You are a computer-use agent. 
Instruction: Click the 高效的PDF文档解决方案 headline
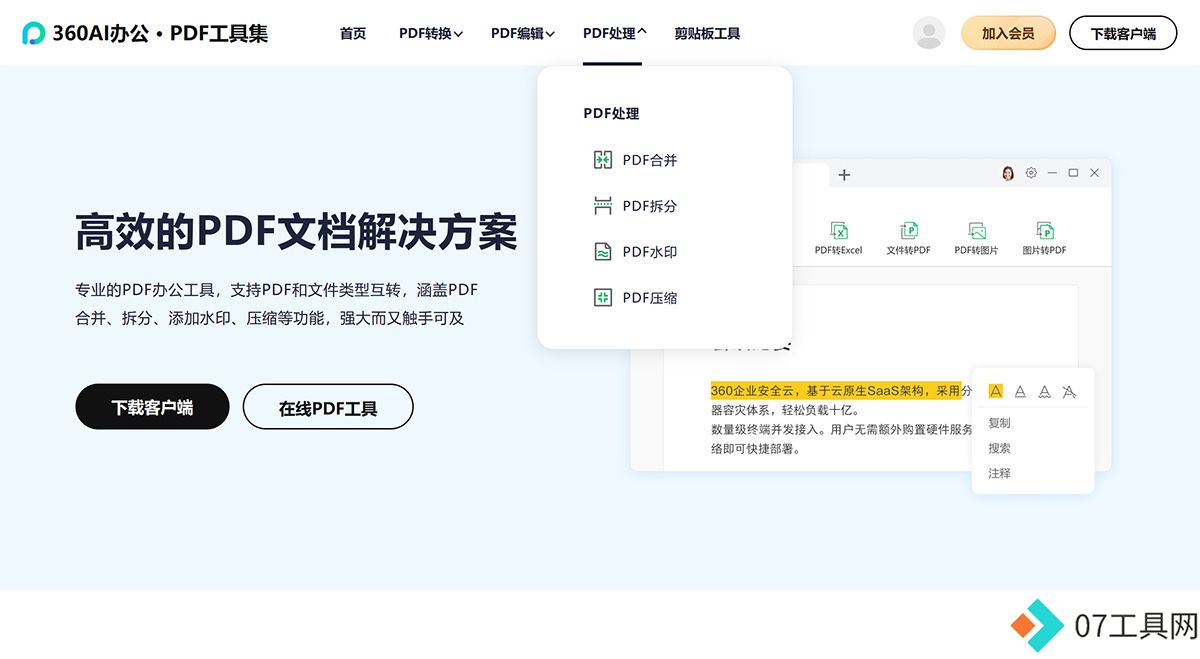click(297, 231)
